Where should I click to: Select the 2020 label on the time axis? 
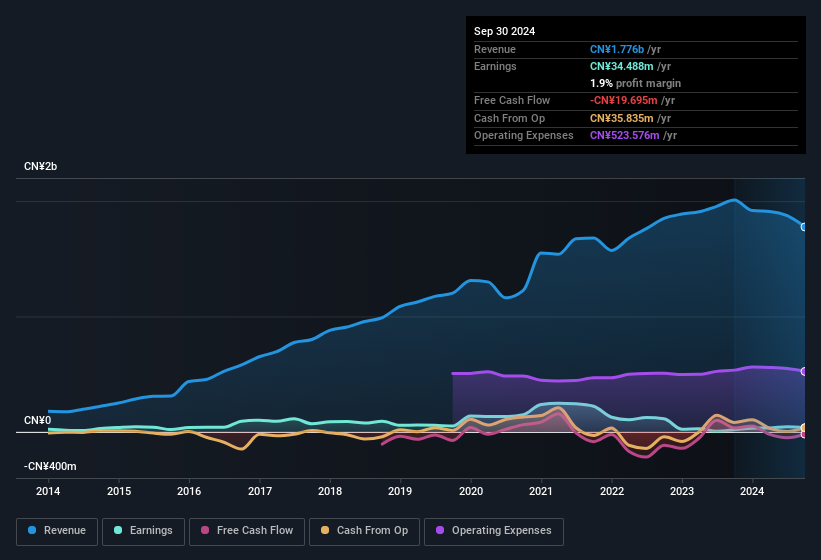[470, 491]
